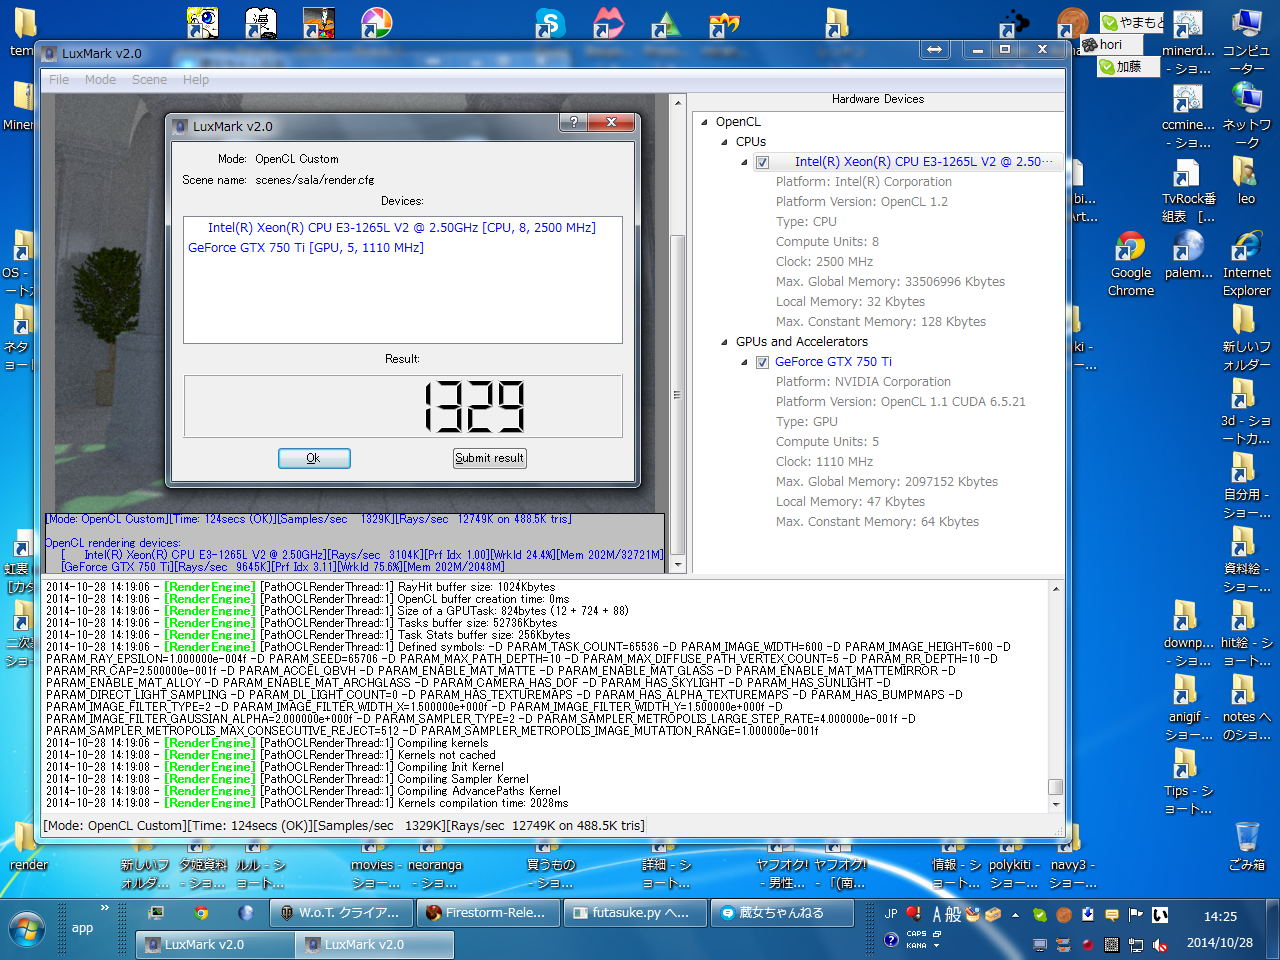This screenshot has width=1280, height=960.
Task: Click the Skype icon on desktop
Action: click(x=550, y=23)
